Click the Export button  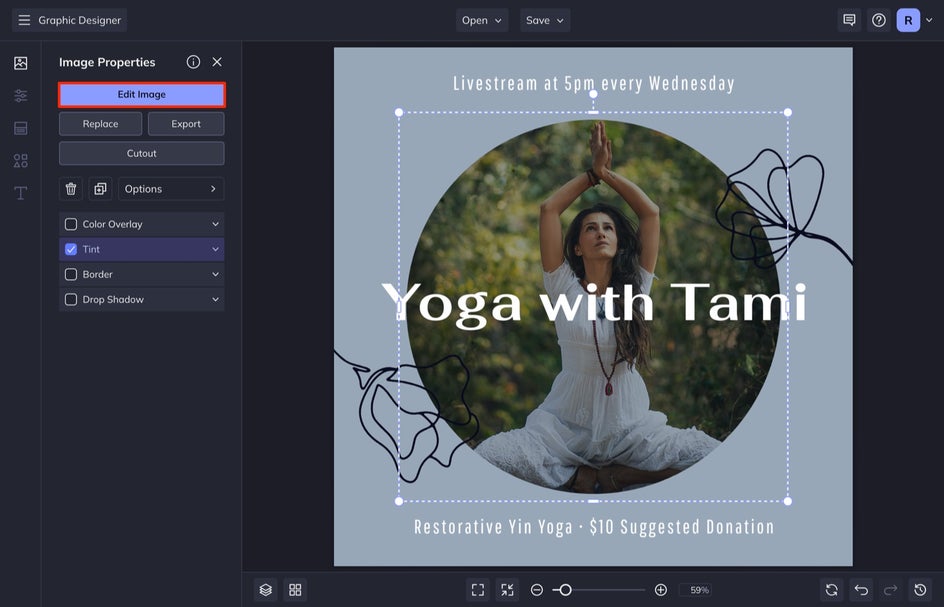coord(186,124)
